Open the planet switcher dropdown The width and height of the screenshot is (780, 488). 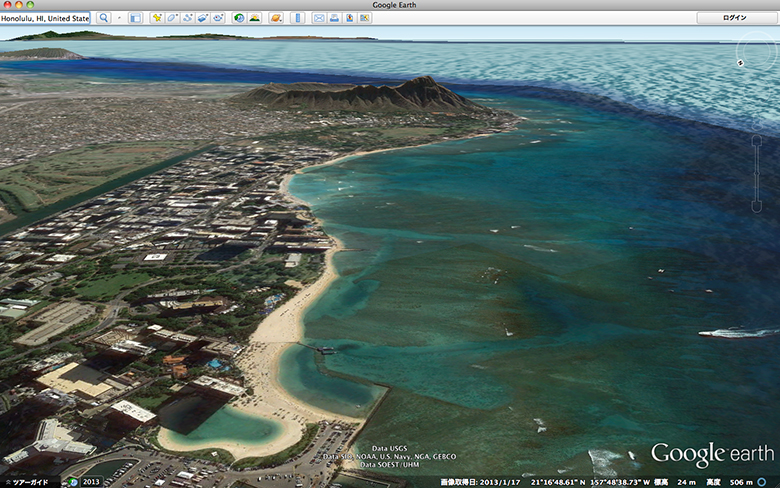(x=275, y=18)
